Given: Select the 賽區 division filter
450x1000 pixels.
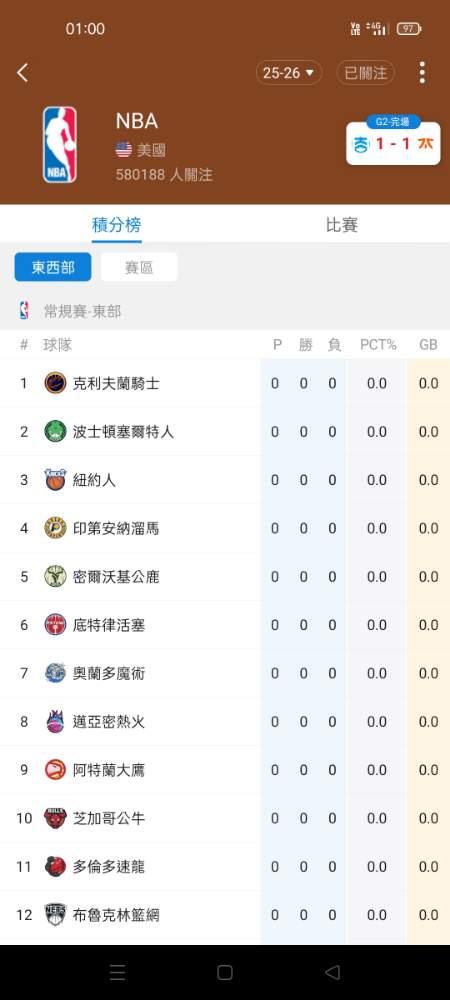Looking at the screenshot, I should click(x=139, y=267).
